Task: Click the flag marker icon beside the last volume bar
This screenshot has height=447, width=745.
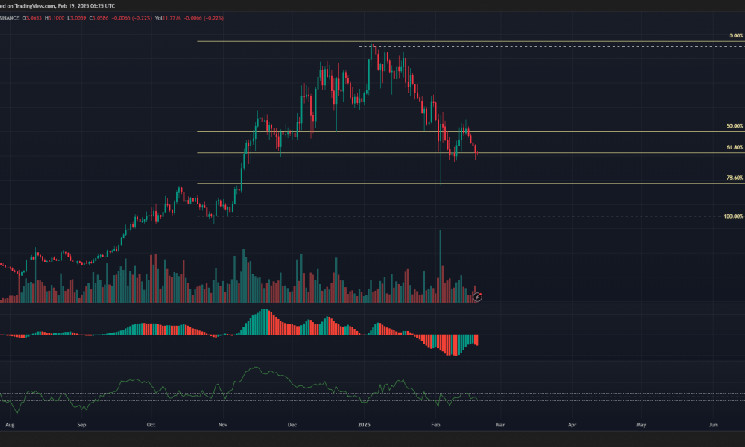Action: point(478,297)
